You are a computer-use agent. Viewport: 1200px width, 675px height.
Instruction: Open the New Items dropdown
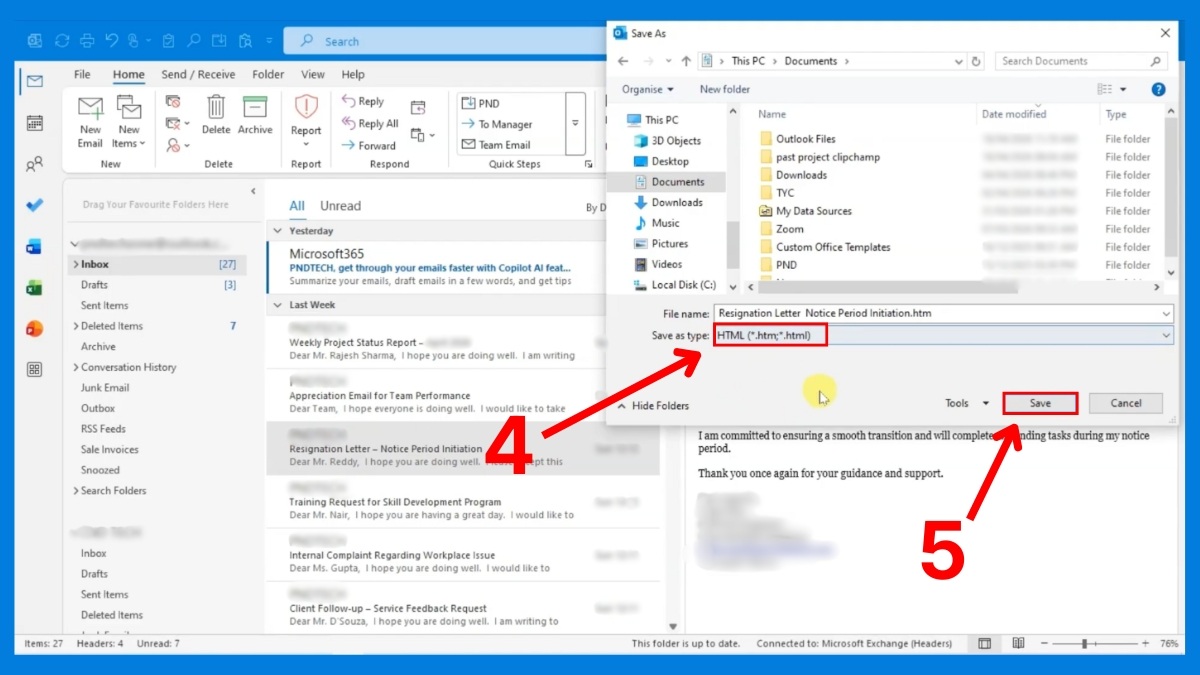click(x=129, y=122)
